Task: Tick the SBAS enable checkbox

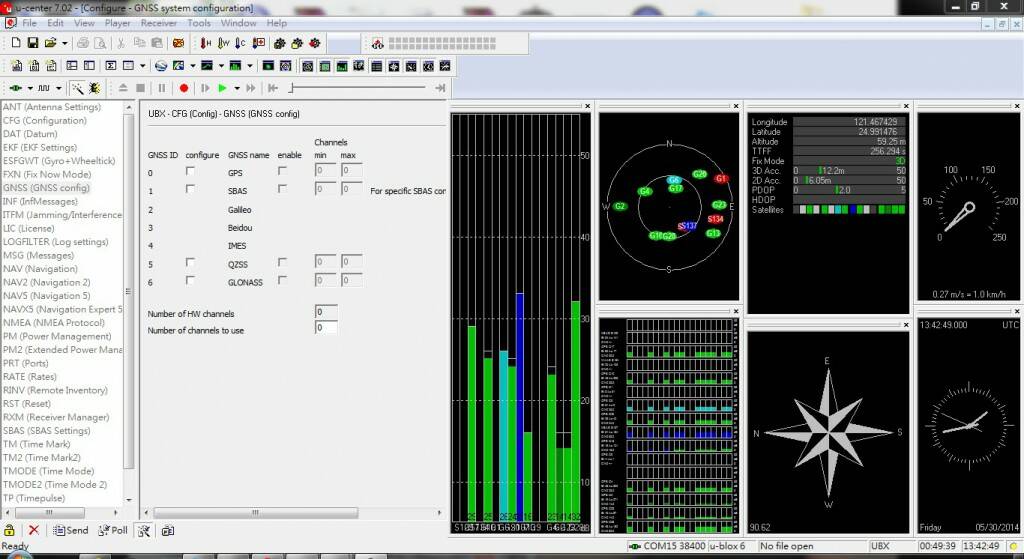Action: [282, 189]
